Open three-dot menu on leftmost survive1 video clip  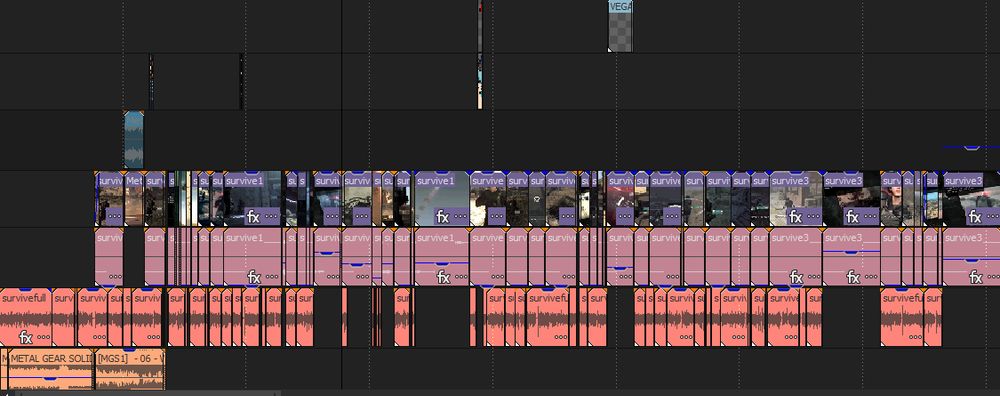pyautogui.click(x=272, y=217)
